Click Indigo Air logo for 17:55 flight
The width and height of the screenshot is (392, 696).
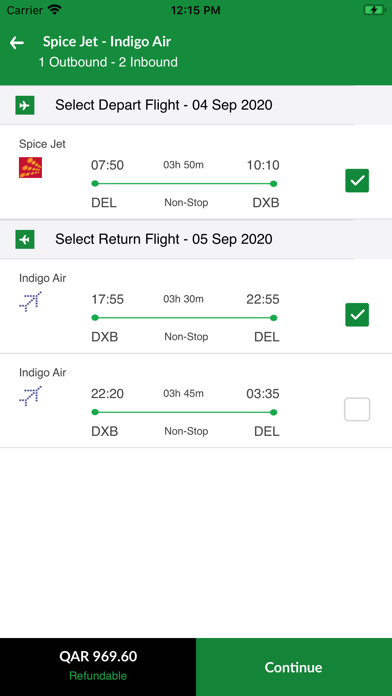click(x=30, y=301)
